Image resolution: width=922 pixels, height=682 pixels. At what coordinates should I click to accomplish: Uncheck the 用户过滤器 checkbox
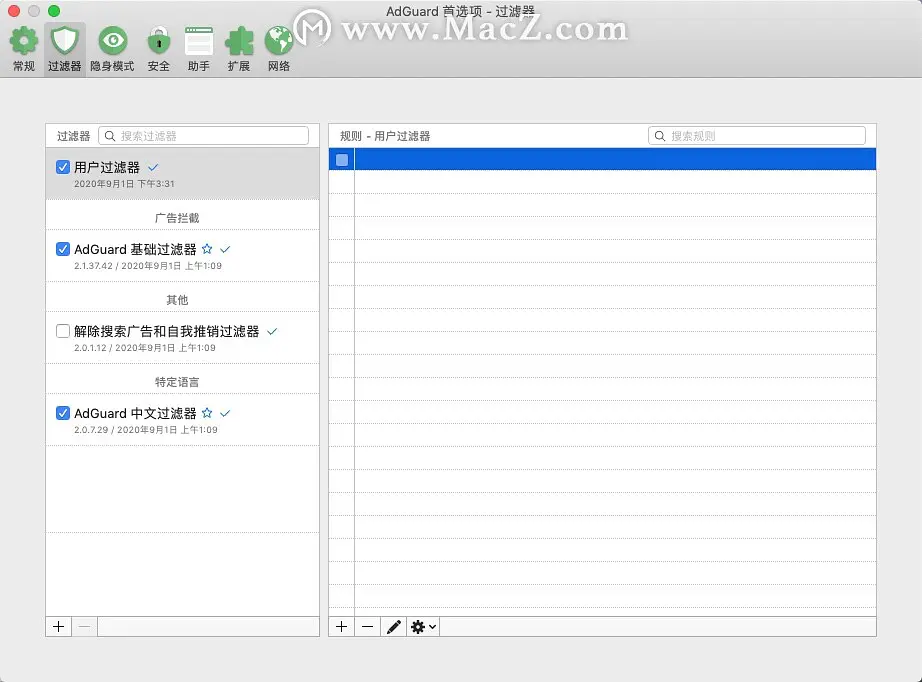click(x=63, y=167)
